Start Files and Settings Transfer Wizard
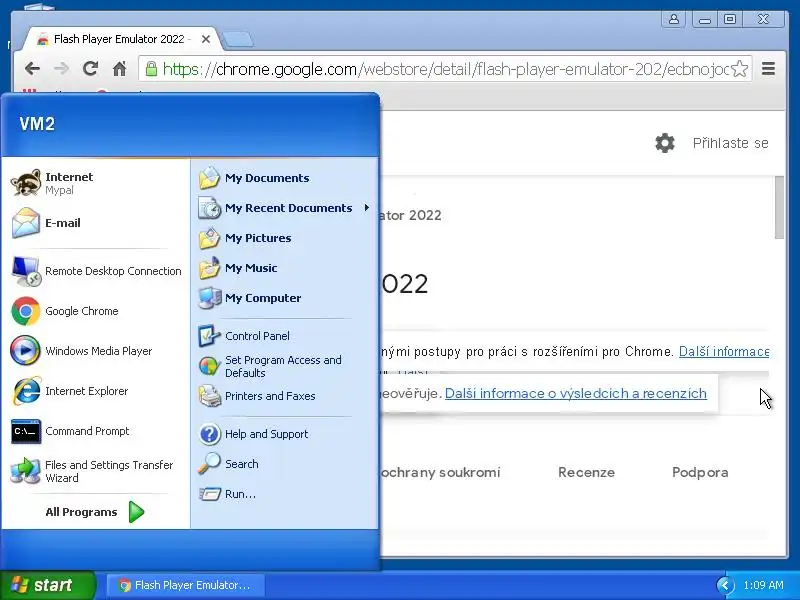 coord(96,471)
